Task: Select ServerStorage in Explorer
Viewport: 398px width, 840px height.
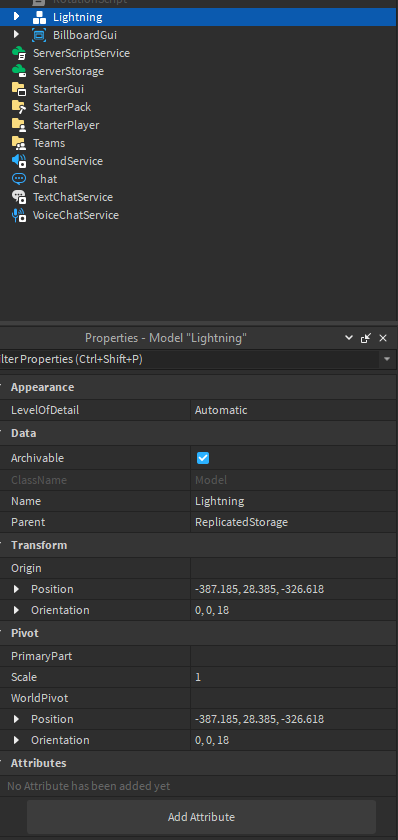Action: tap(69, 71)
